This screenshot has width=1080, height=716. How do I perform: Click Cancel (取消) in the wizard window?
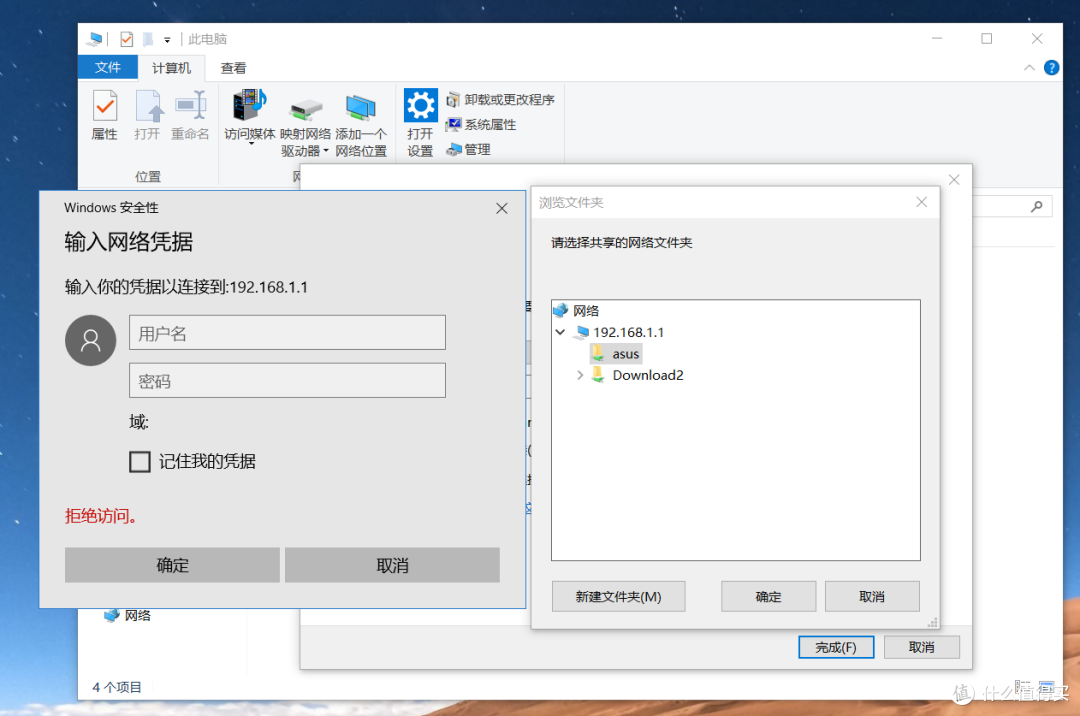[922, 647]
